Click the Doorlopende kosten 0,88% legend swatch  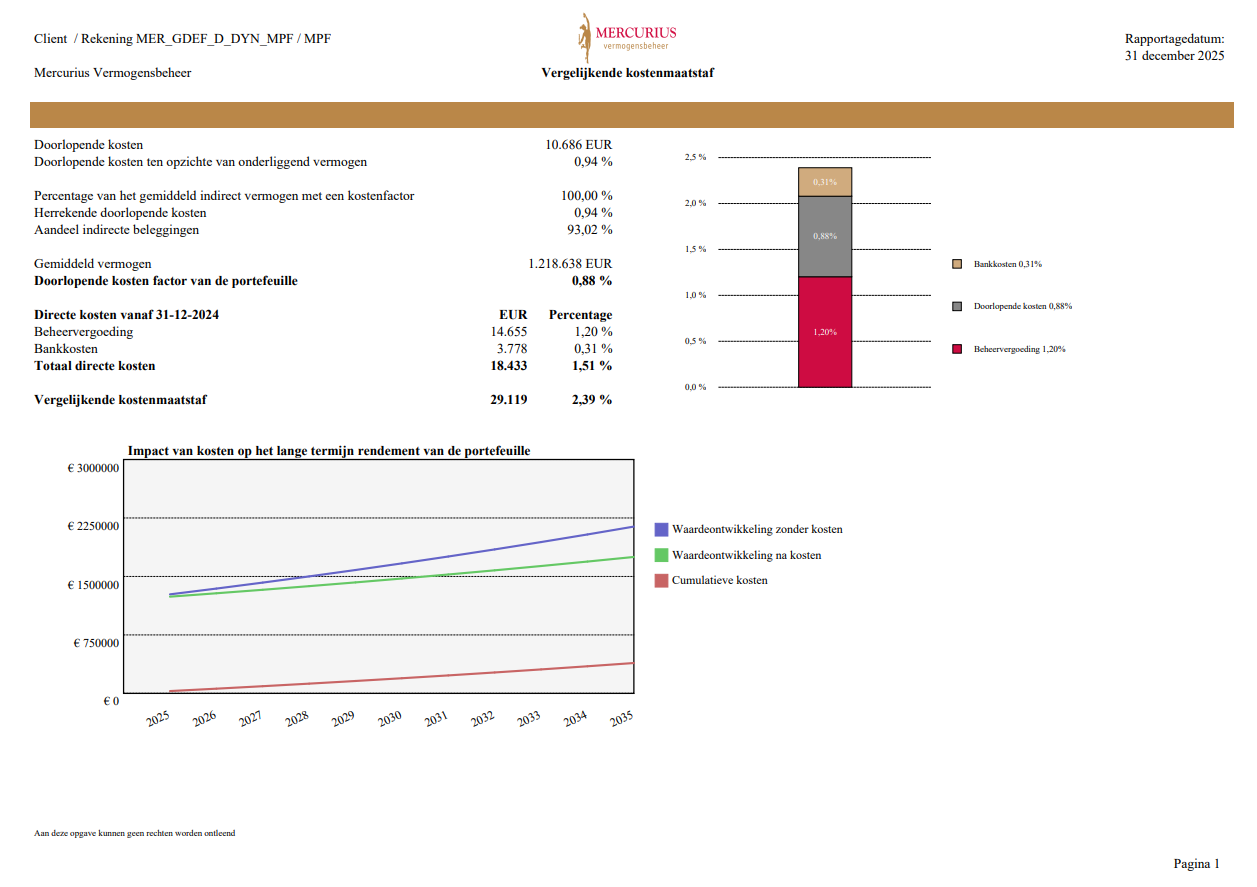pyautogui.click(x=957, y=306)
